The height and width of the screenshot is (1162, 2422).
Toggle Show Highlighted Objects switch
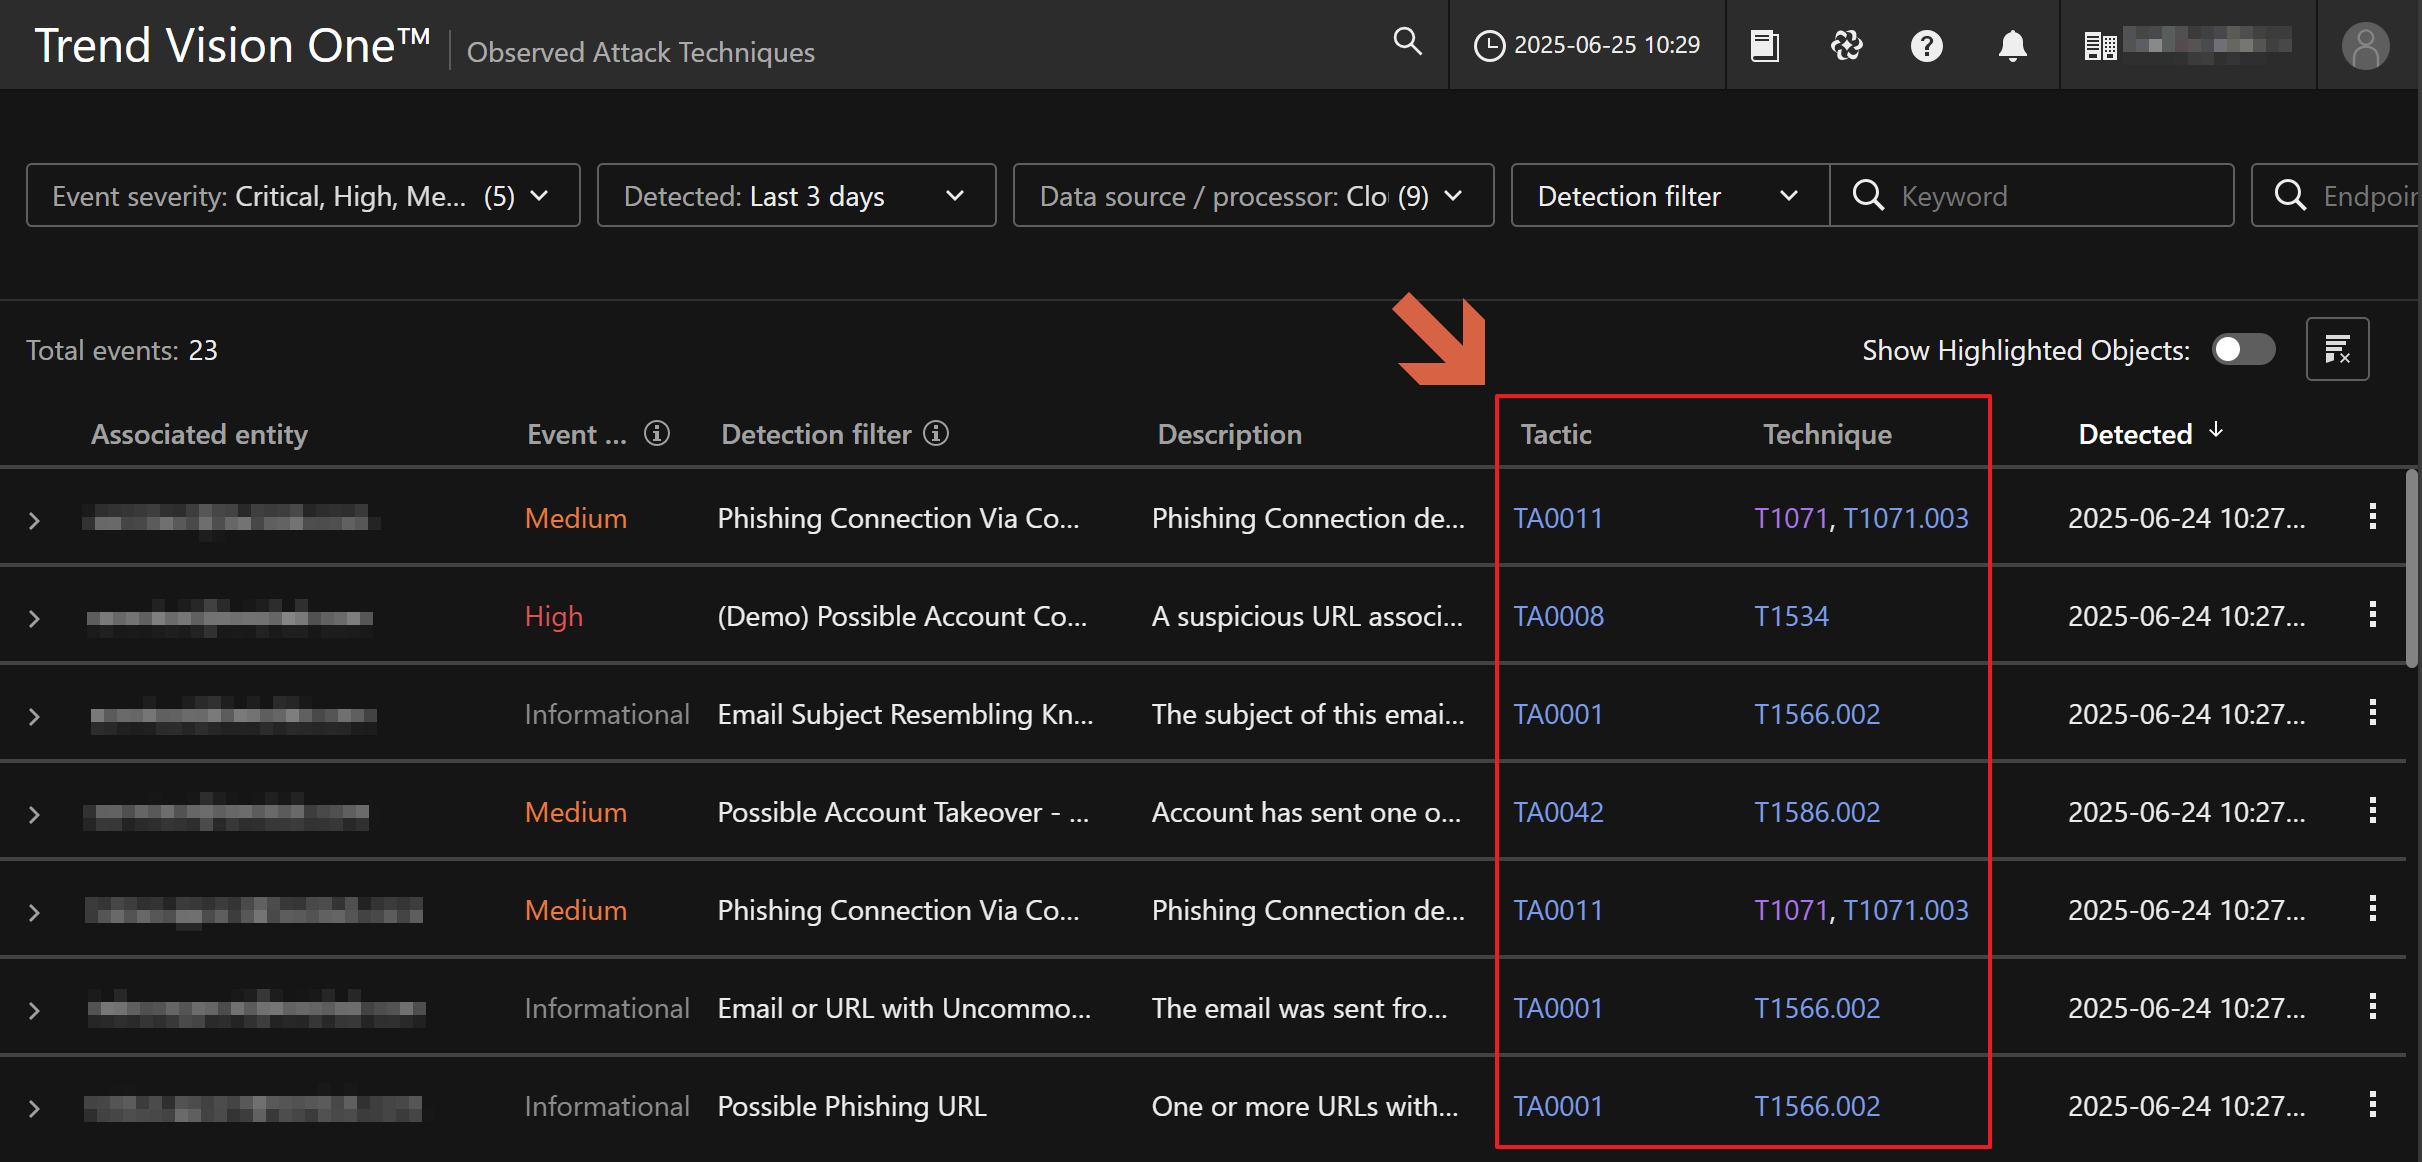[2243, 349]
